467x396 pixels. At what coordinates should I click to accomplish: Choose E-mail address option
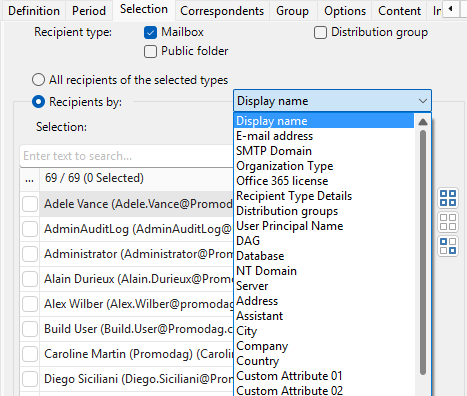click(x=324, y=136)
